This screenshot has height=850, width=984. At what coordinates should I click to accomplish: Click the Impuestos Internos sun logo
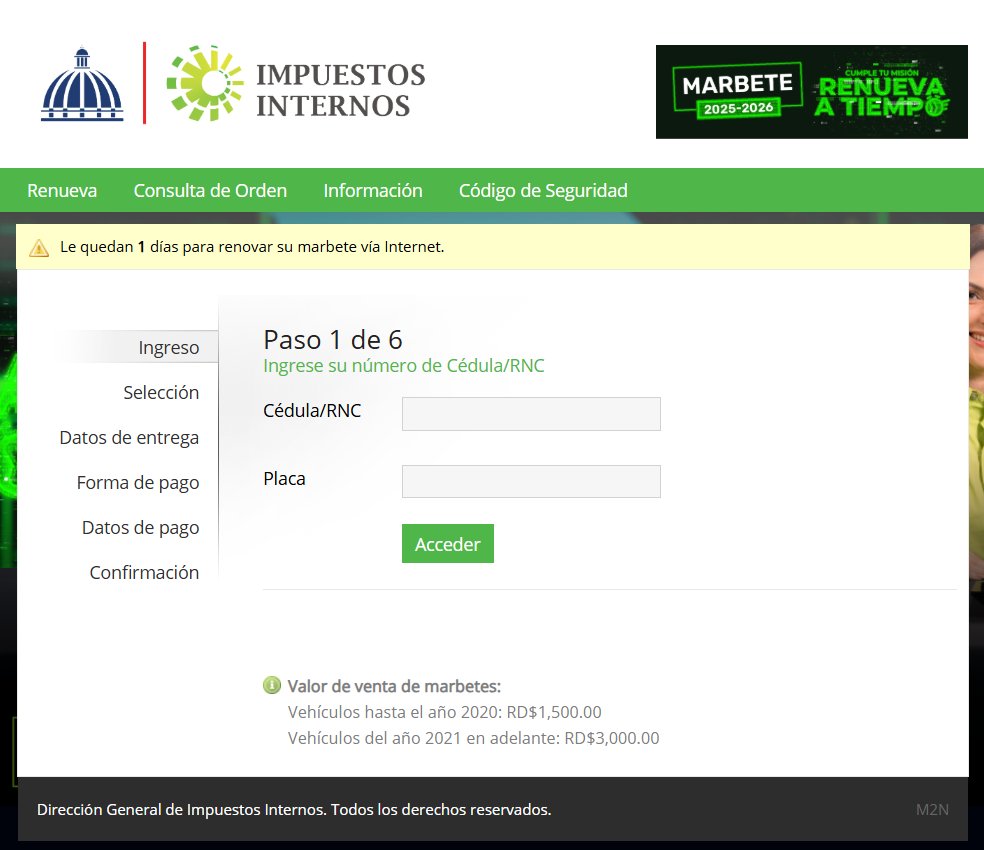205,83
